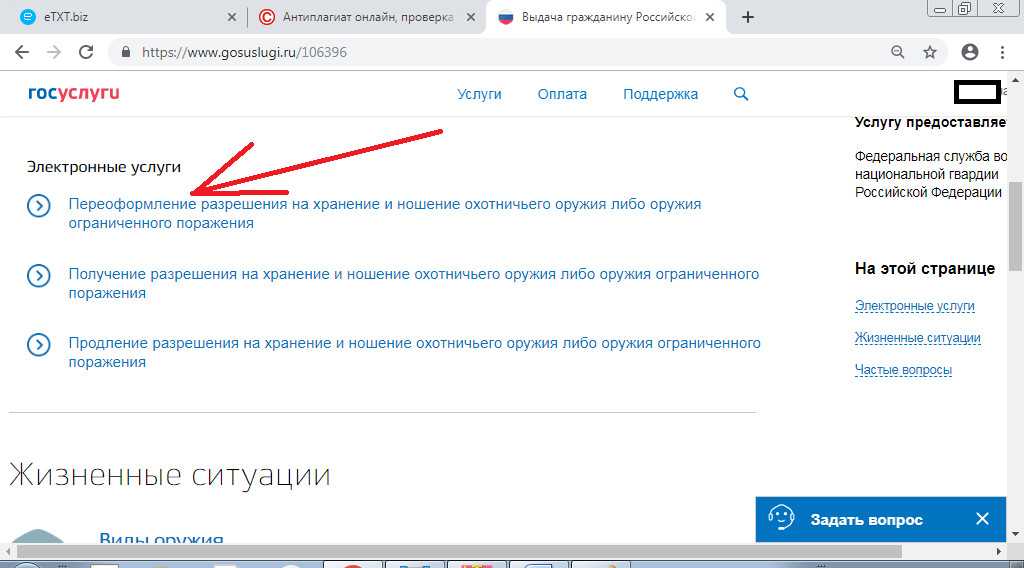Reload the page with the refresh icon

click(86, 52)
